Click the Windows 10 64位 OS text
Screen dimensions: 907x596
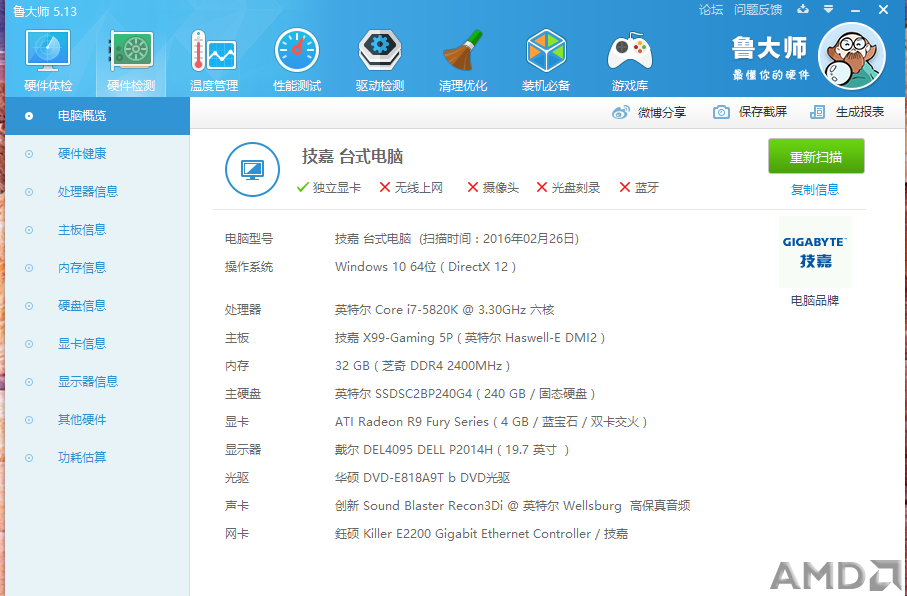tap(425, 267)
